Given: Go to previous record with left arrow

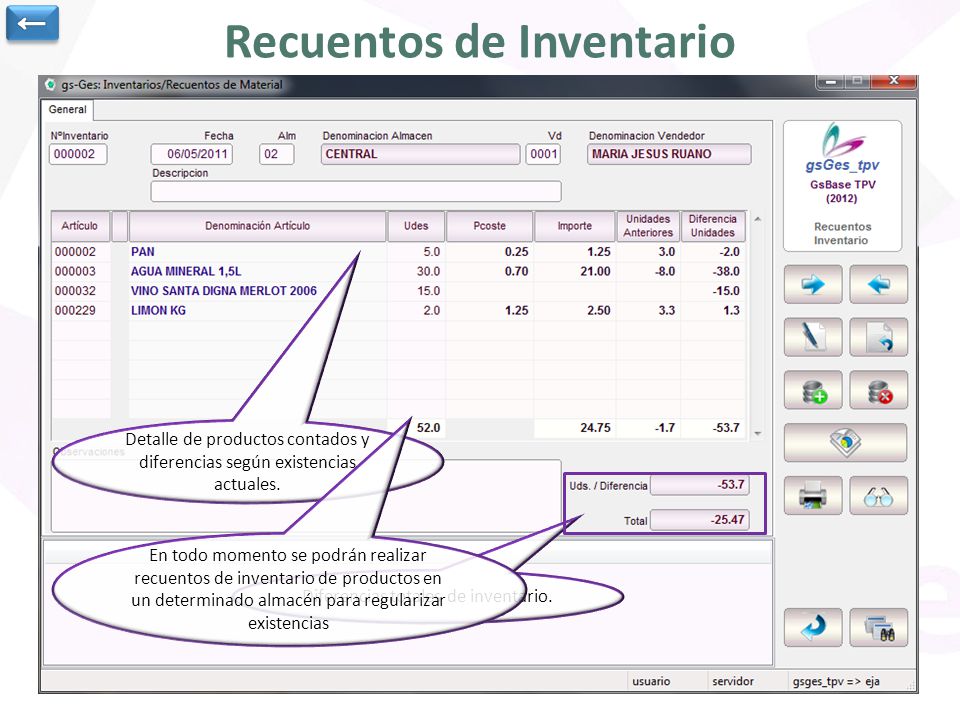Looking at the screenshot, I should (879, 284).
